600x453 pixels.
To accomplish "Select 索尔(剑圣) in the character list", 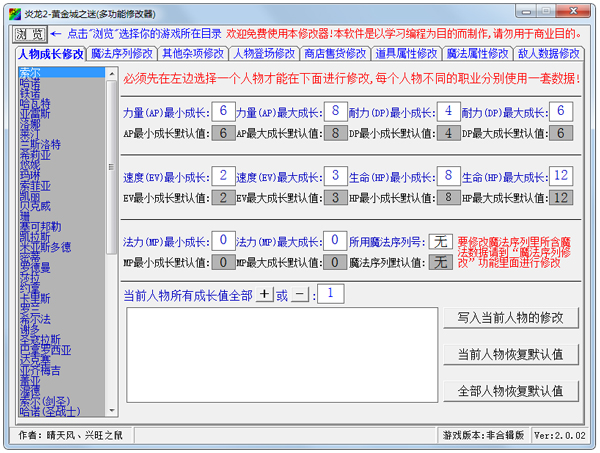I will (x=43, y=401).
